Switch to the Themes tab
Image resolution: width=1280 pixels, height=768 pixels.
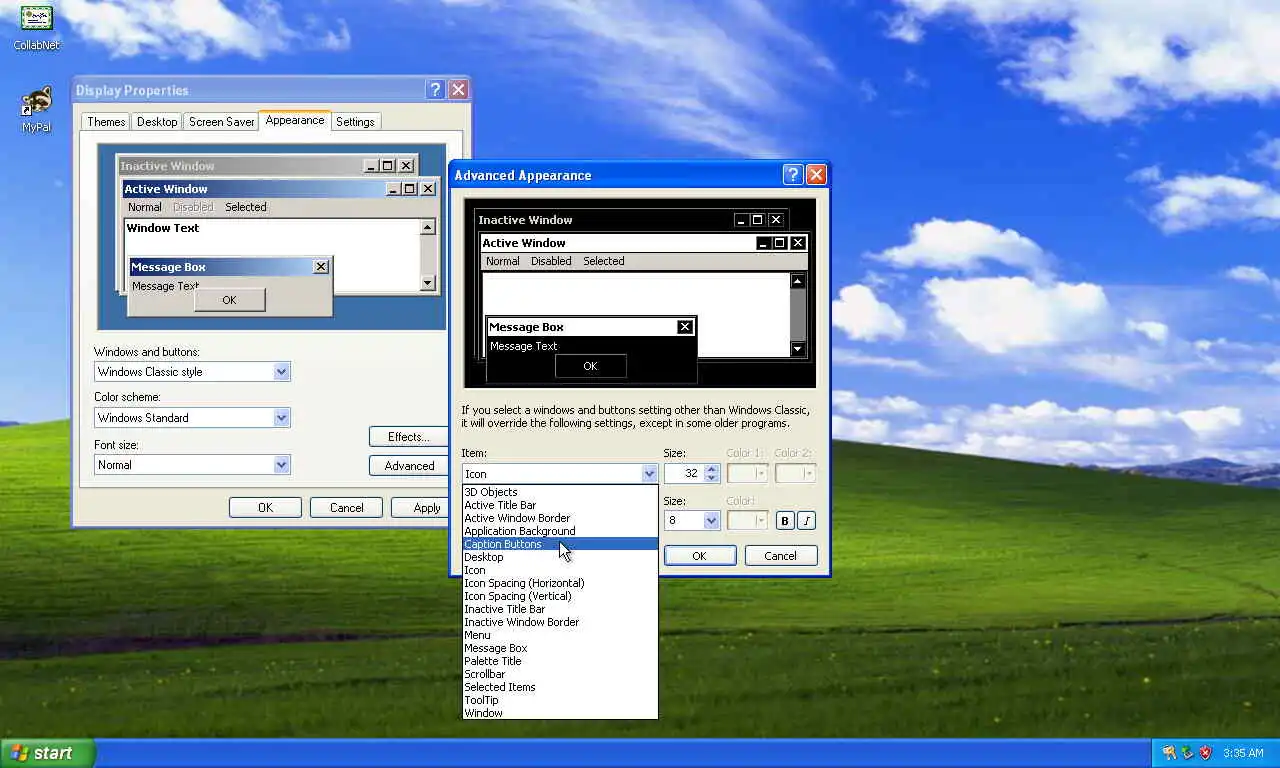coord(106,122)
